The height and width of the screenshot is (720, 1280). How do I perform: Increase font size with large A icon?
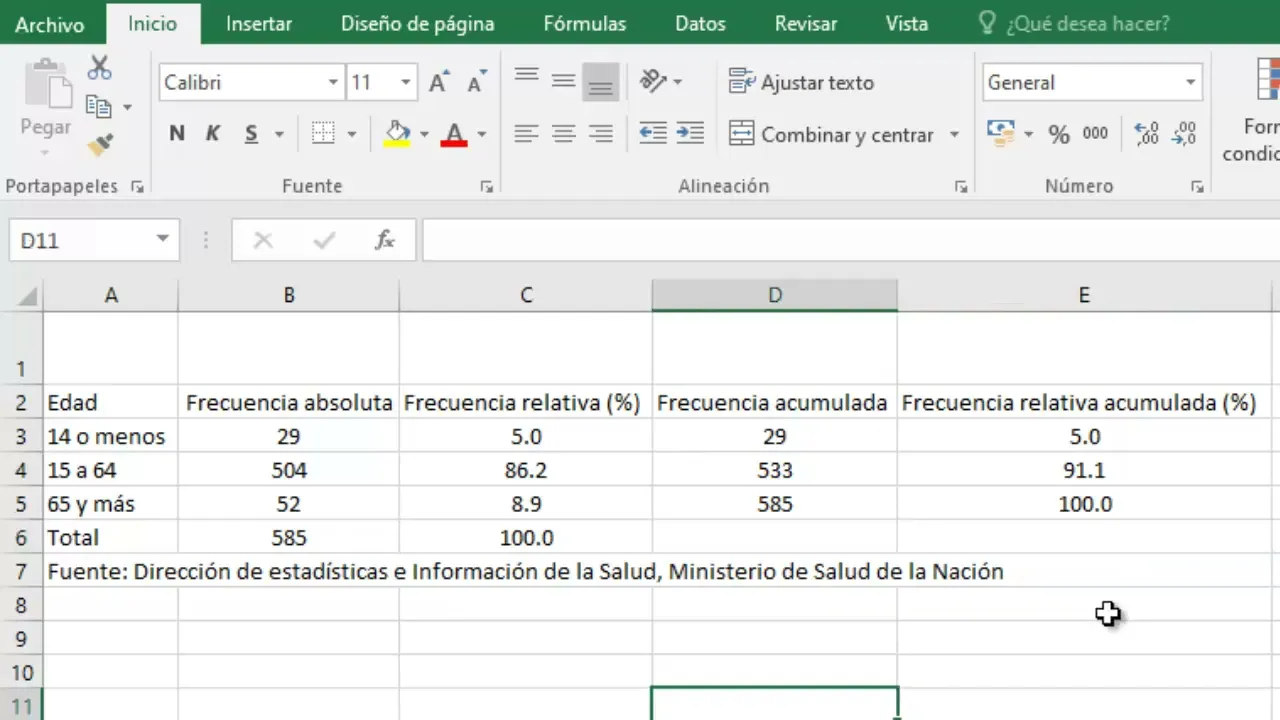click(438, 83)
